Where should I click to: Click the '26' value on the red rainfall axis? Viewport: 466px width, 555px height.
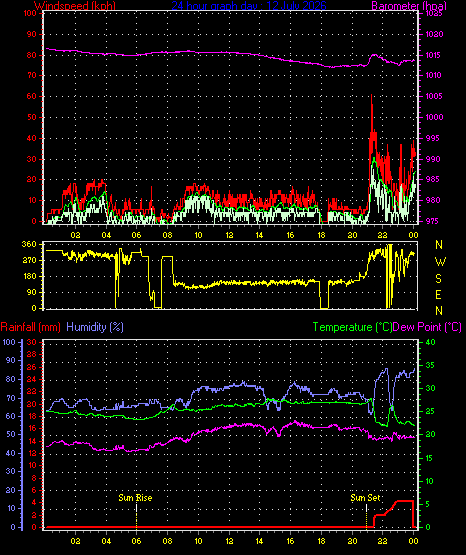[32, 367]
